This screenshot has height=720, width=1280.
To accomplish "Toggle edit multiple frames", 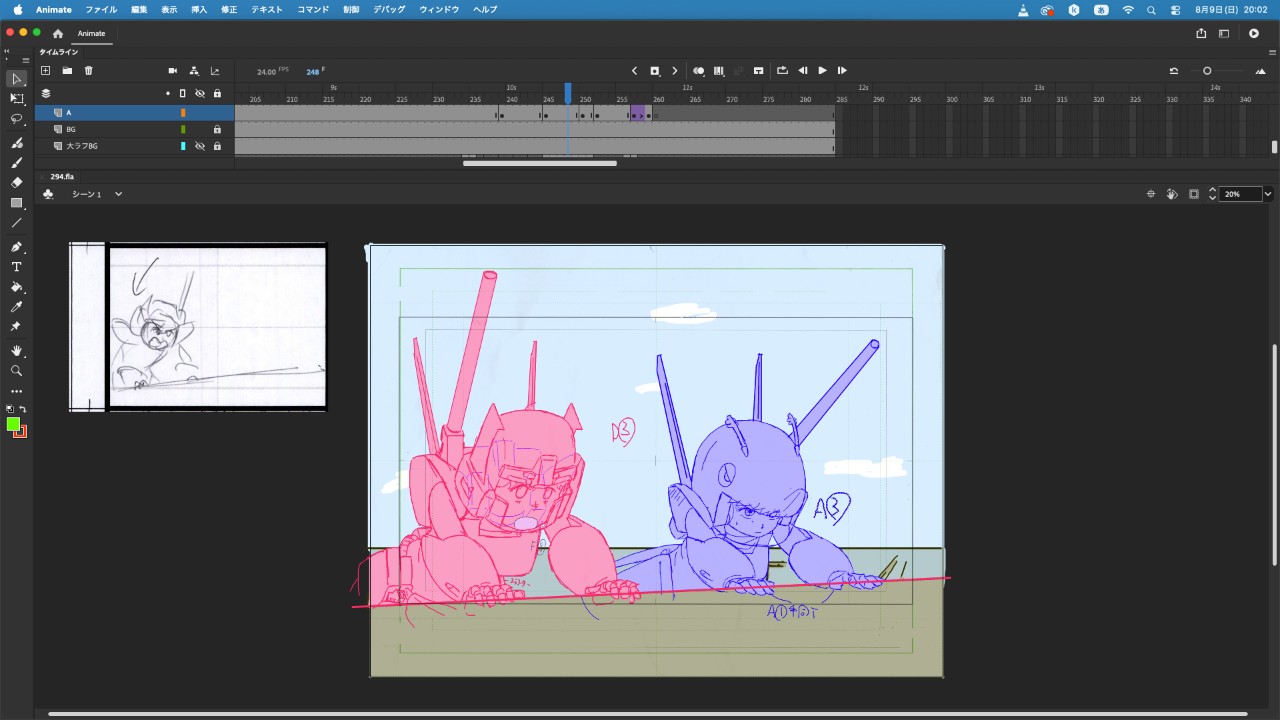I will point(719,71).
